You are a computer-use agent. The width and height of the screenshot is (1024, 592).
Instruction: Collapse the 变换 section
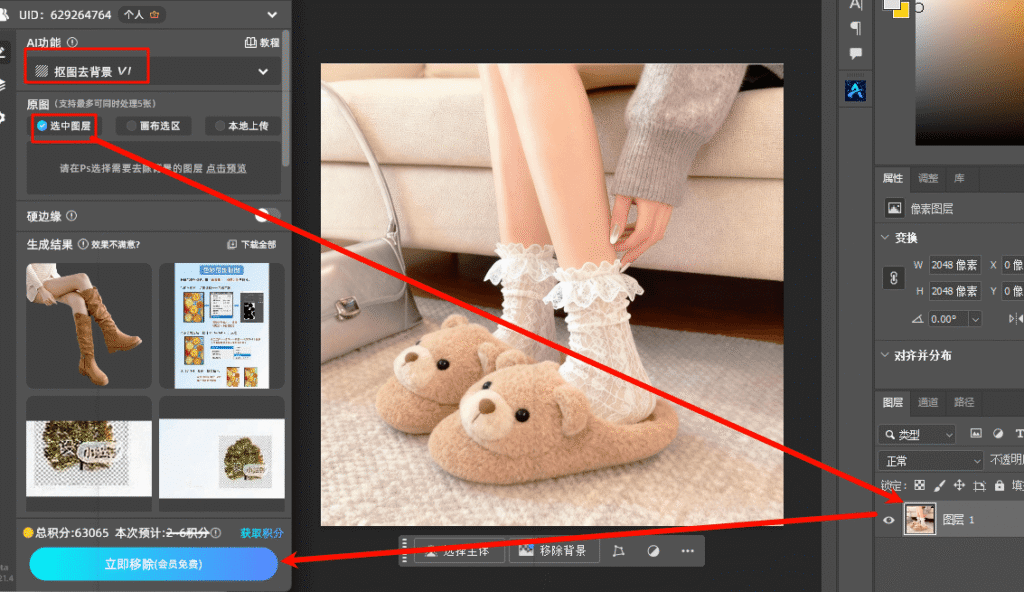(x=885, y=237)
